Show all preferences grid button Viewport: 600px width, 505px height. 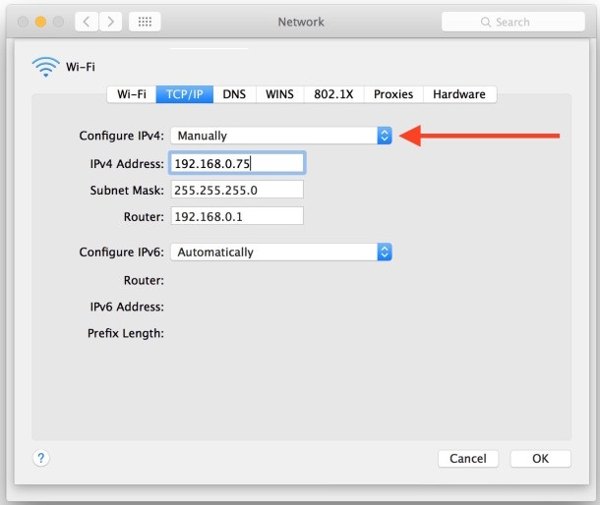tap(145, 21)
